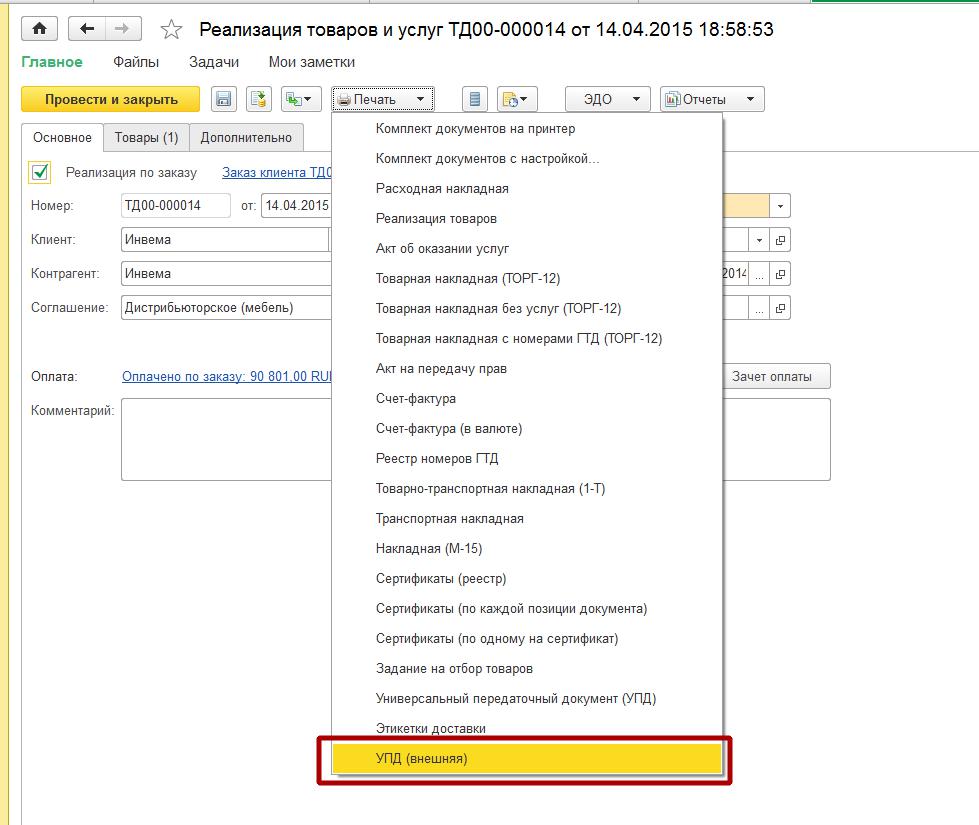Switch to the Товары (1) tab
The image size is (979, 825).
[x=146, y=137]
